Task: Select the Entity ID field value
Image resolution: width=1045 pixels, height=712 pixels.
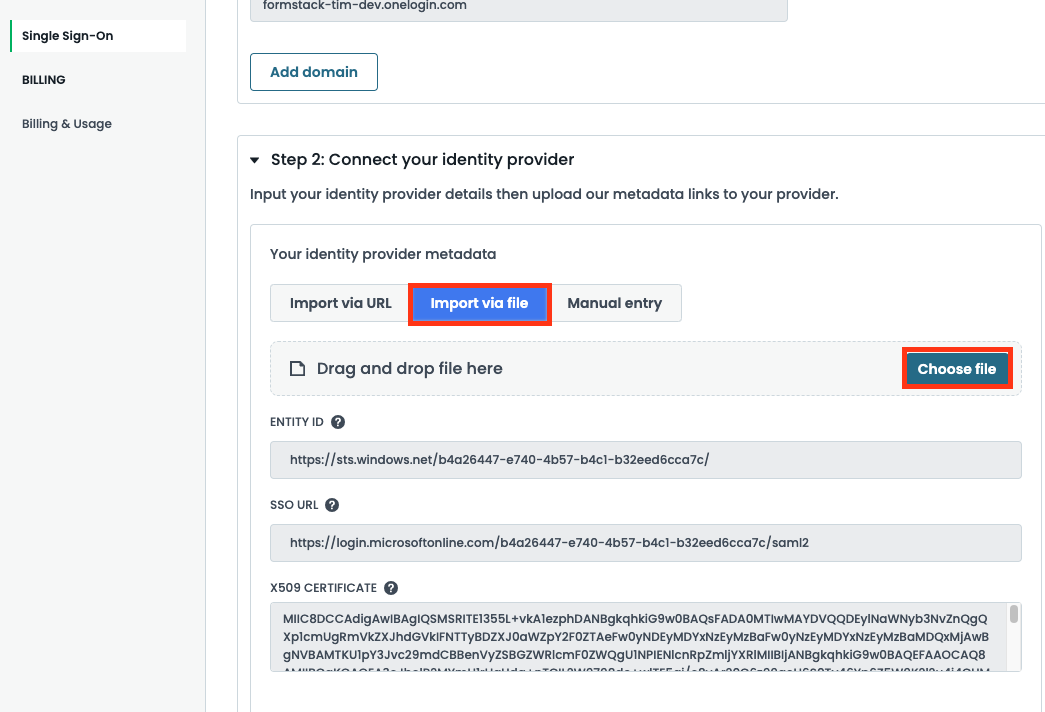Action: (645, 459)
